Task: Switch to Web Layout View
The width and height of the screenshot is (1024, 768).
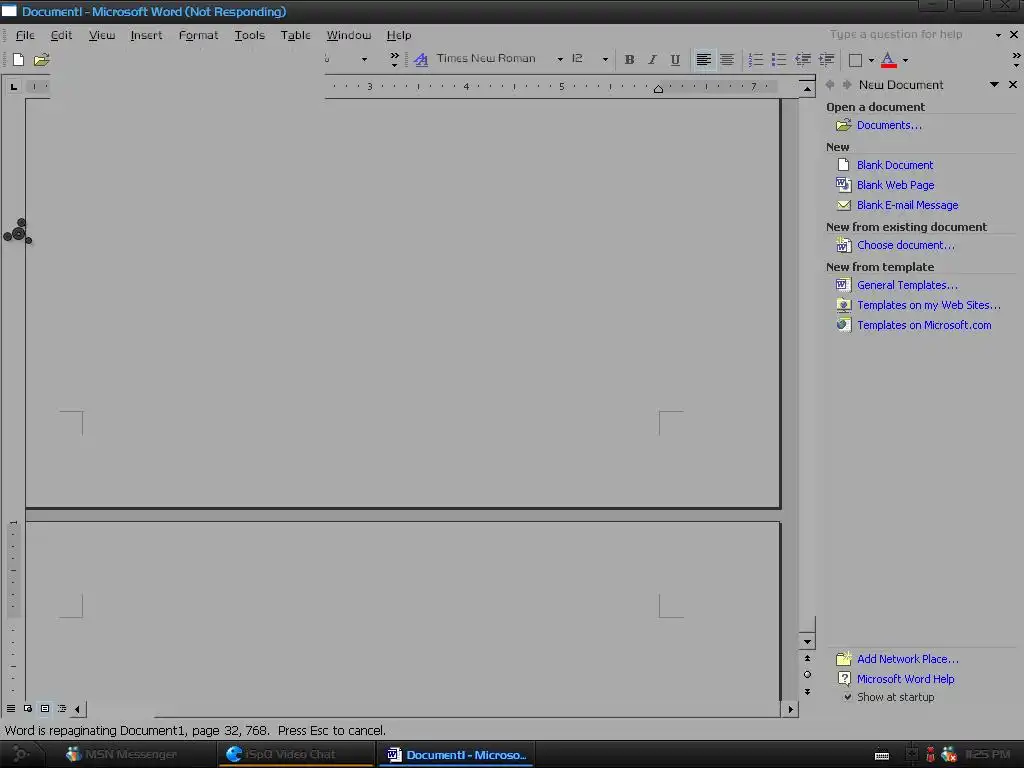Action: 28,709
